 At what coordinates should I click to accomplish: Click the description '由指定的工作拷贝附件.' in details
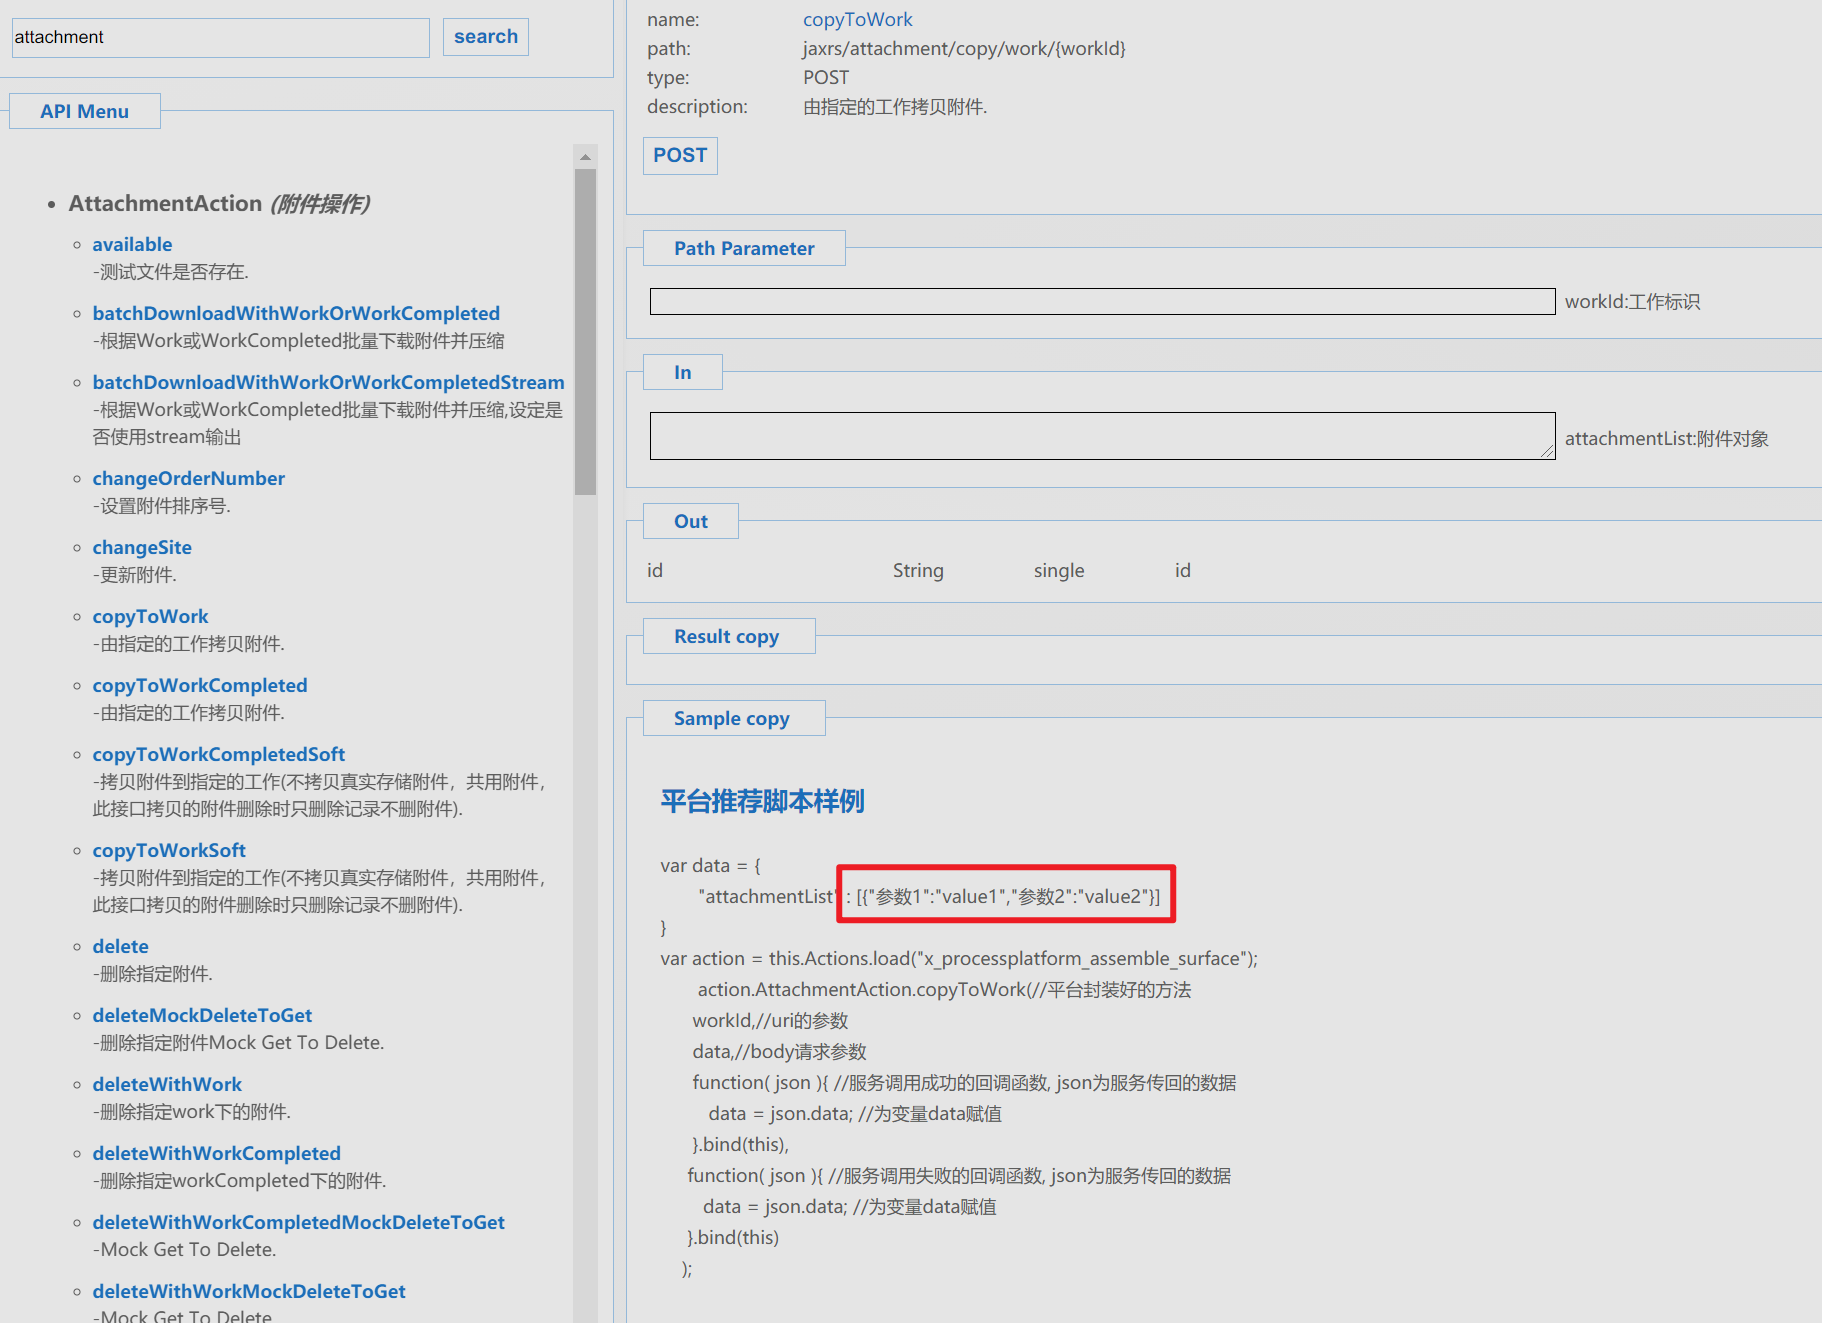pos(895,106)
